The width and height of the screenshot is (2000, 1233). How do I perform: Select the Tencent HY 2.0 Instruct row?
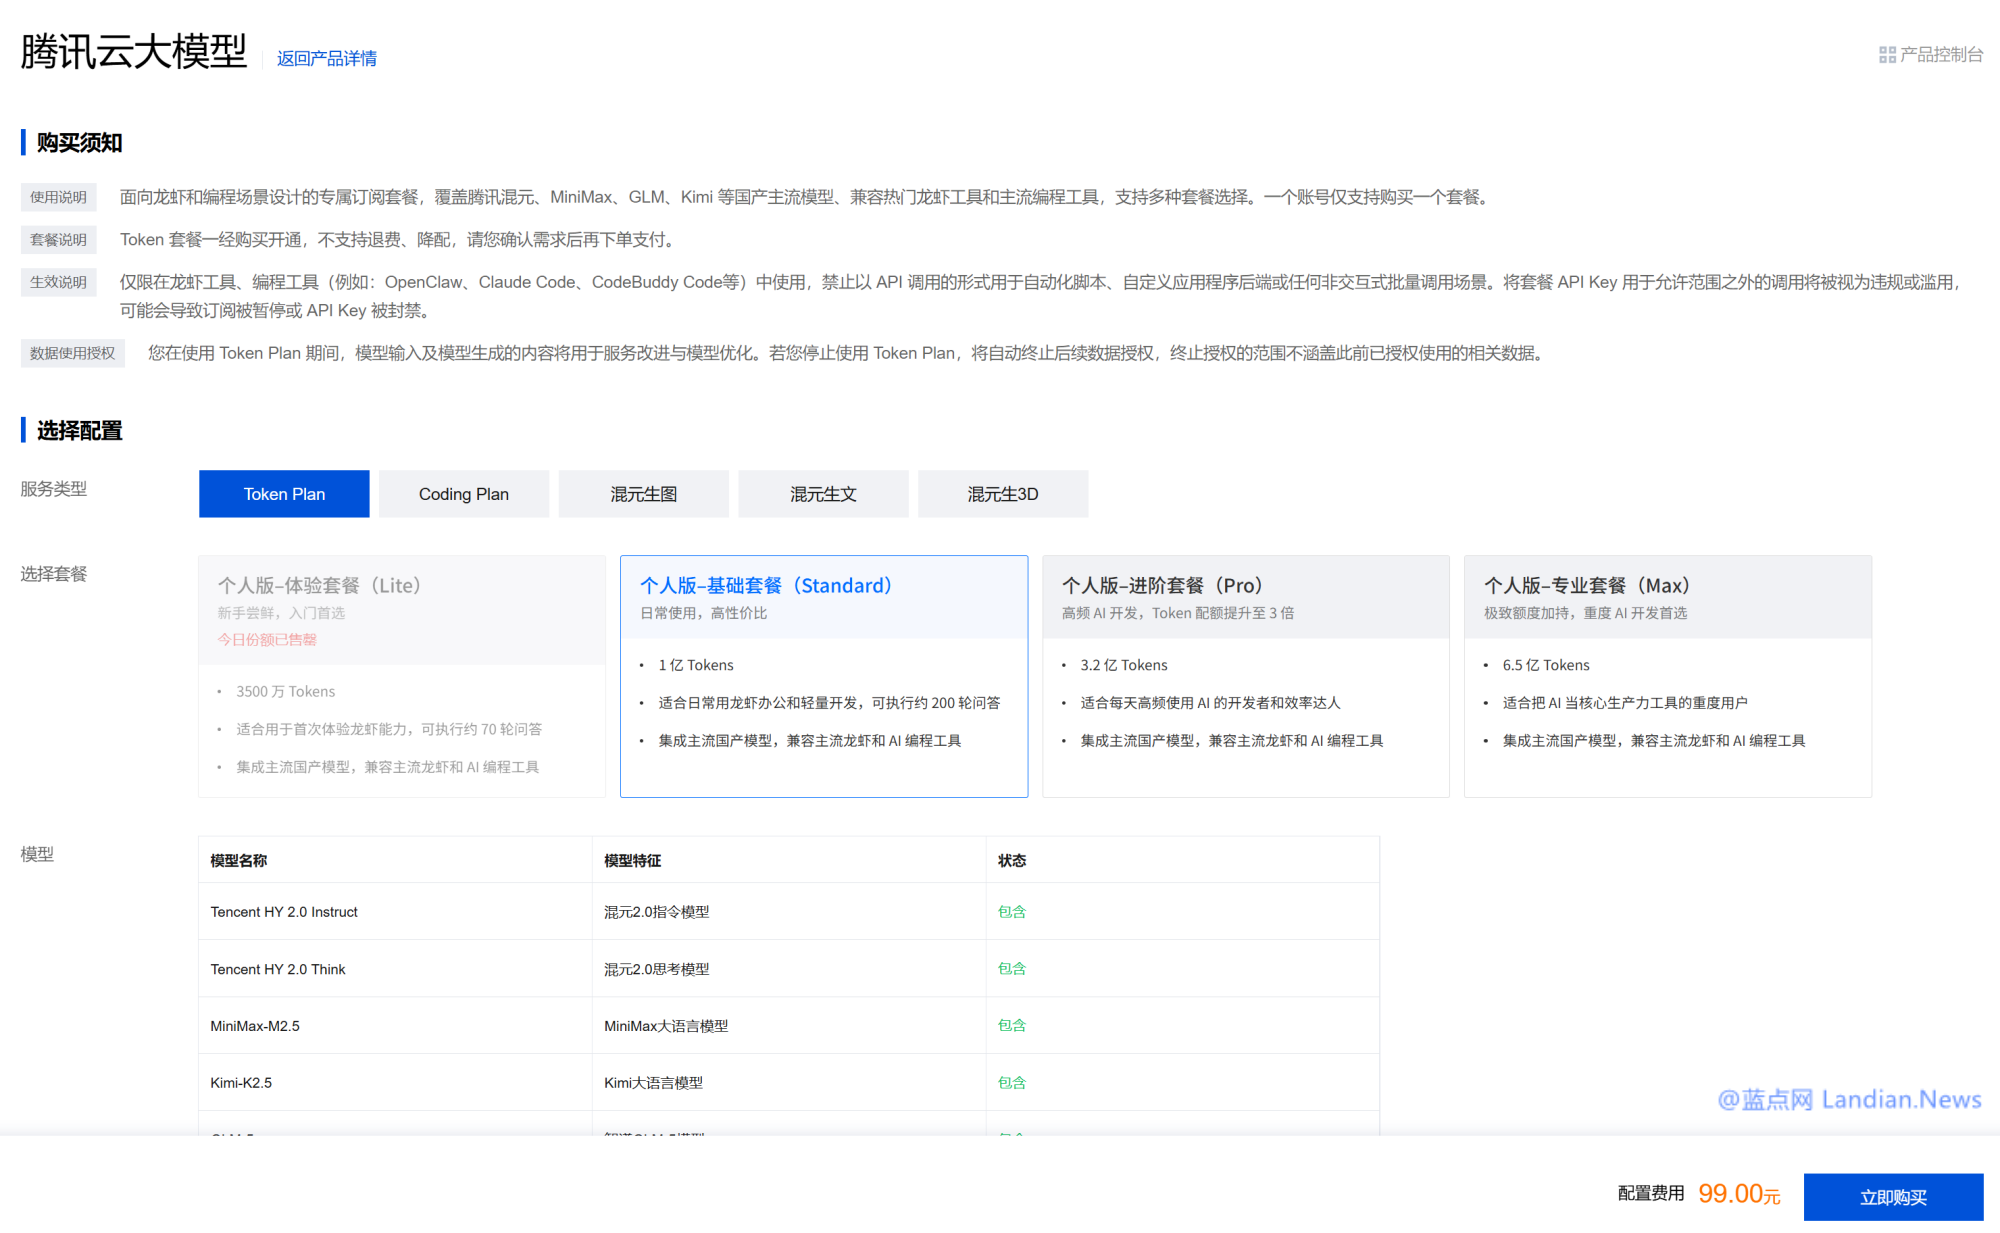point(284,911)
